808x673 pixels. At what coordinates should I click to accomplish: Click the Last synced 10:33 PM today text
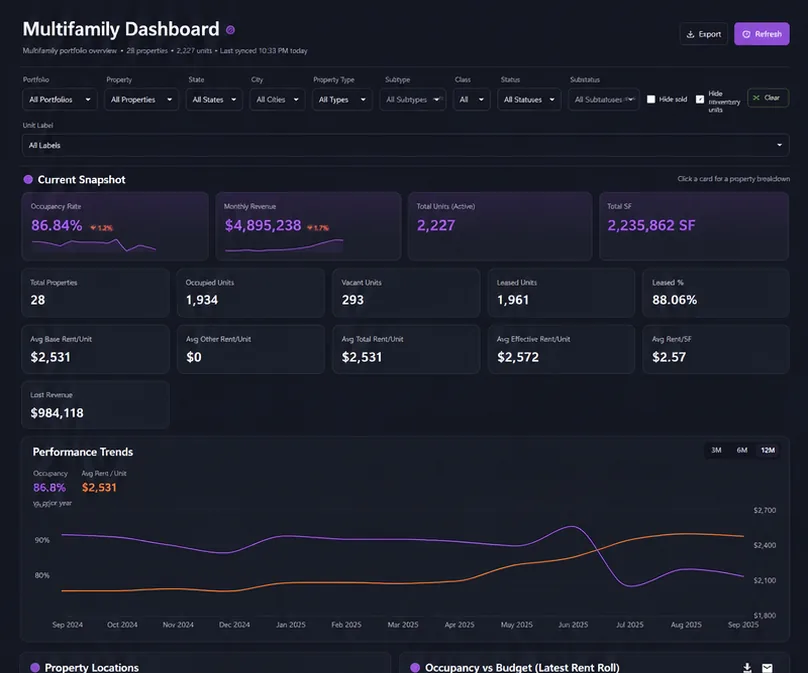[264, 51]
